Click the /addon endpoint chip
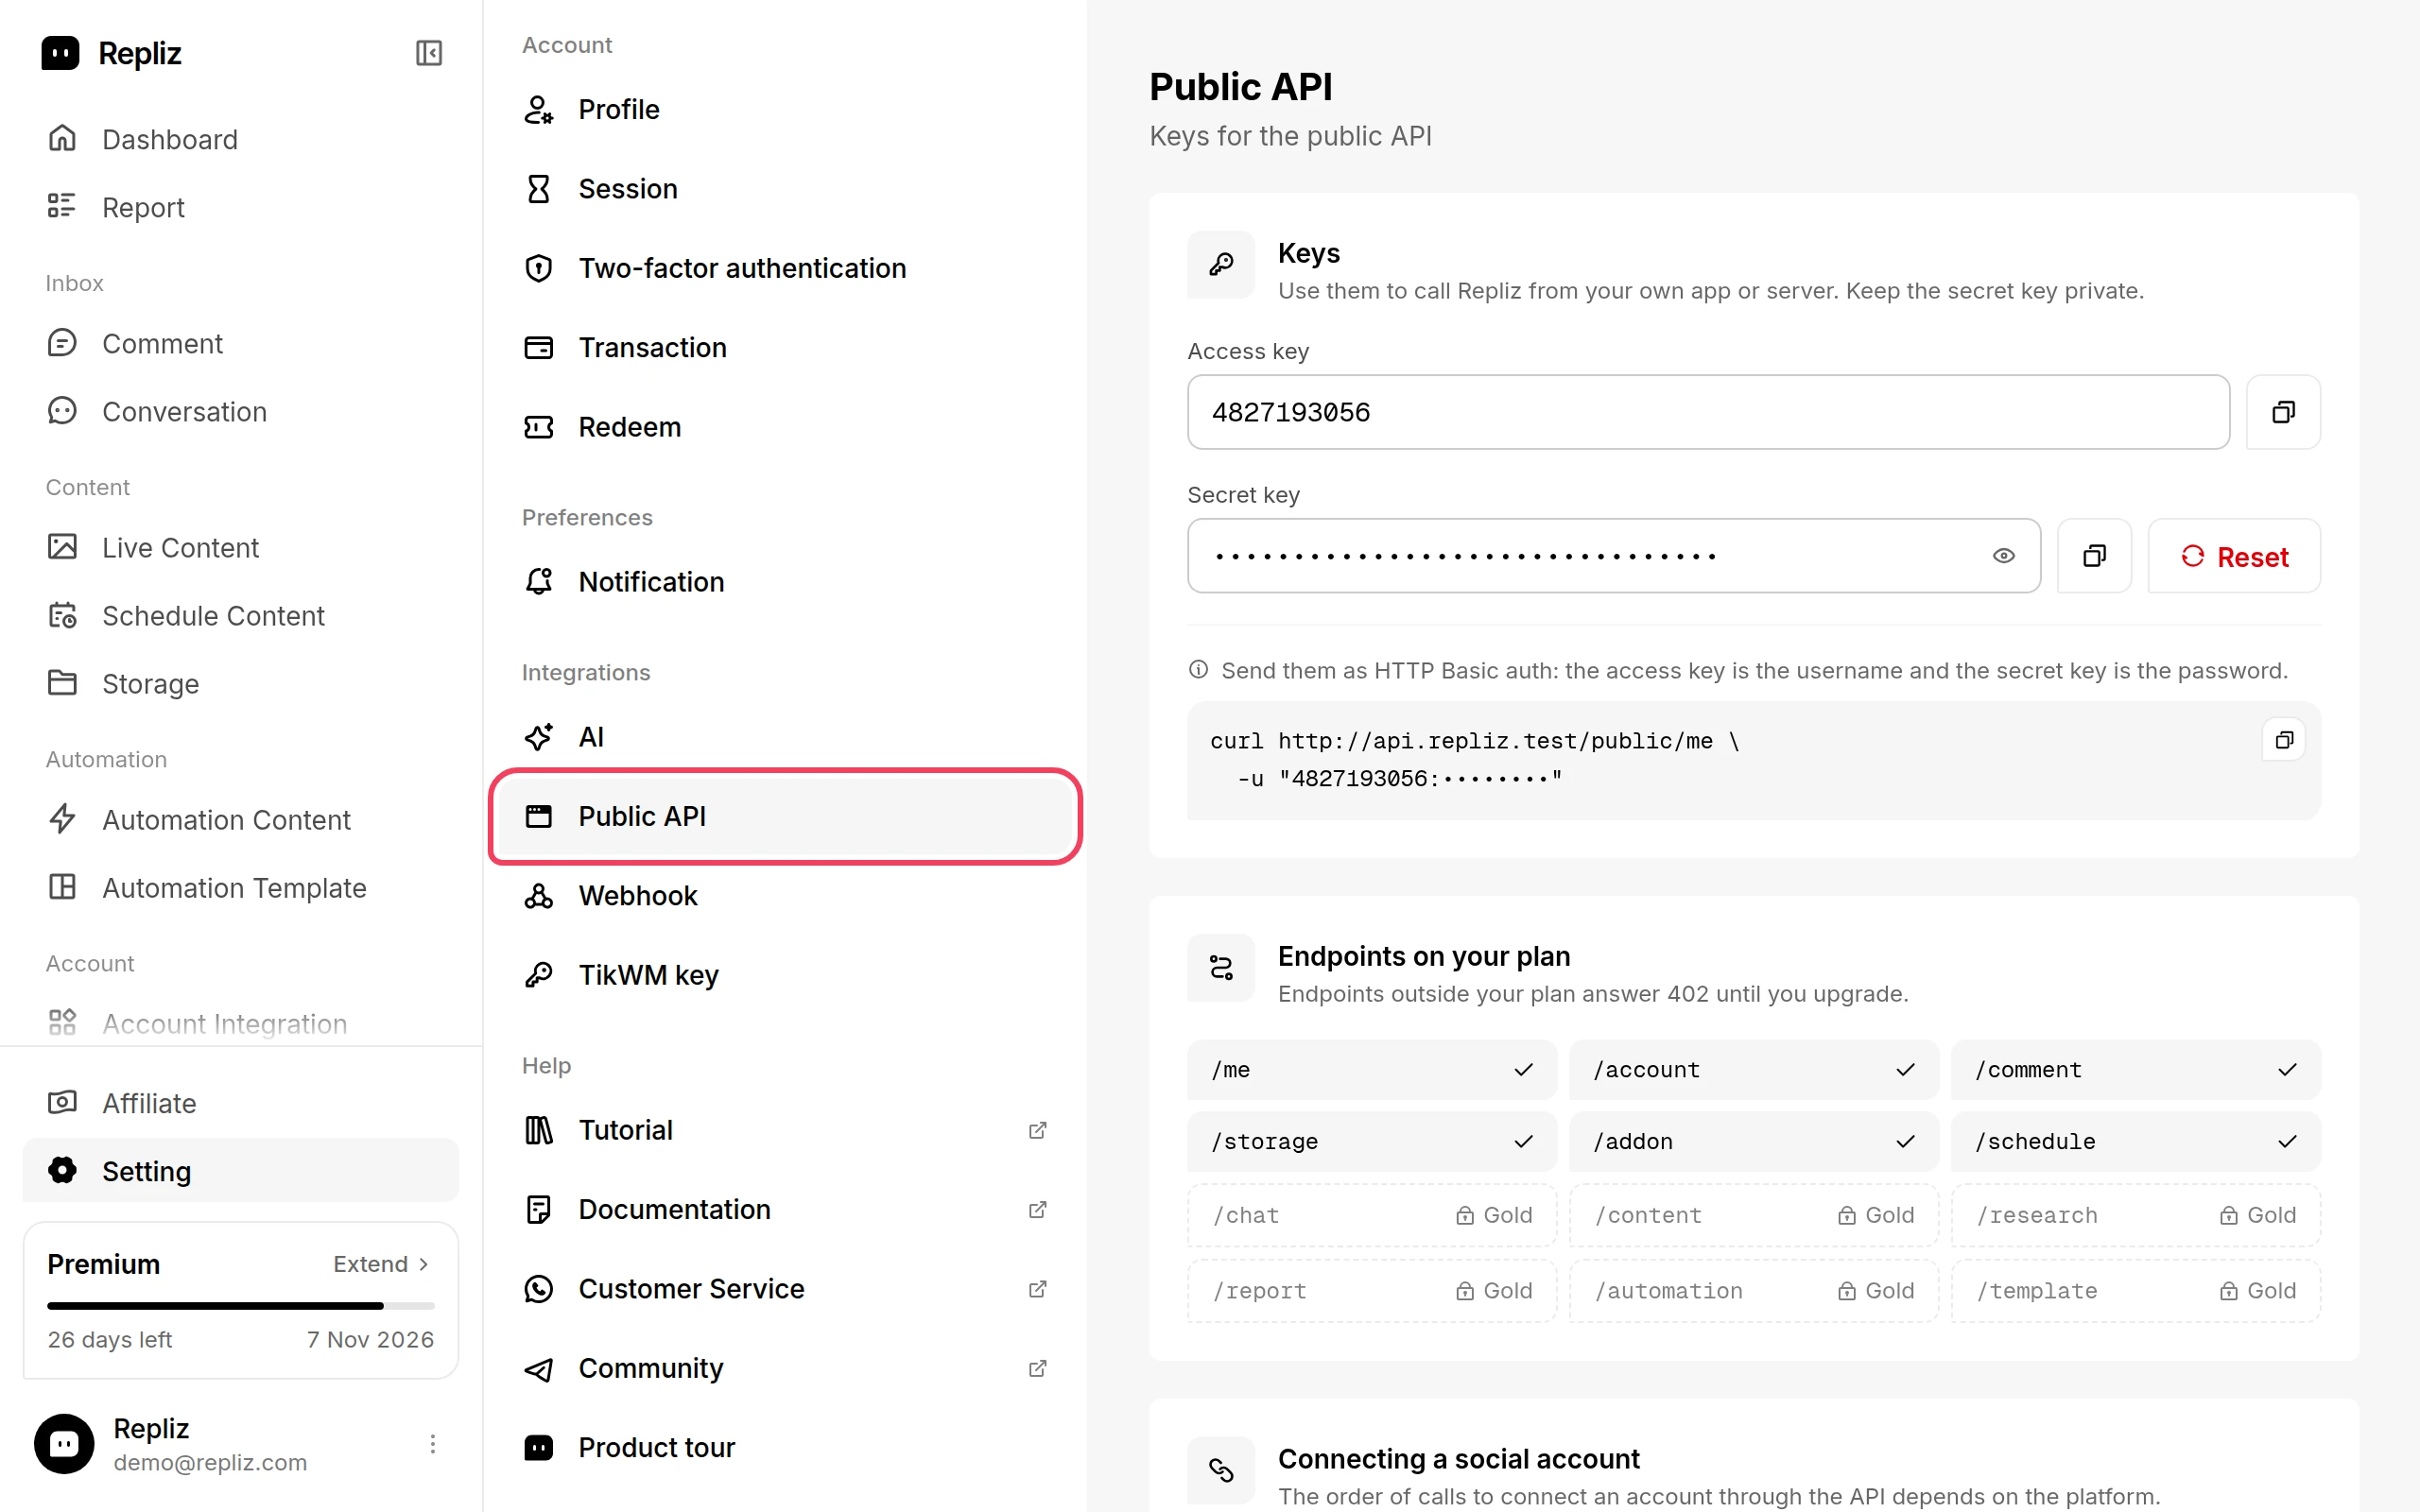2420x1512 pixels. point(1754,1142)
